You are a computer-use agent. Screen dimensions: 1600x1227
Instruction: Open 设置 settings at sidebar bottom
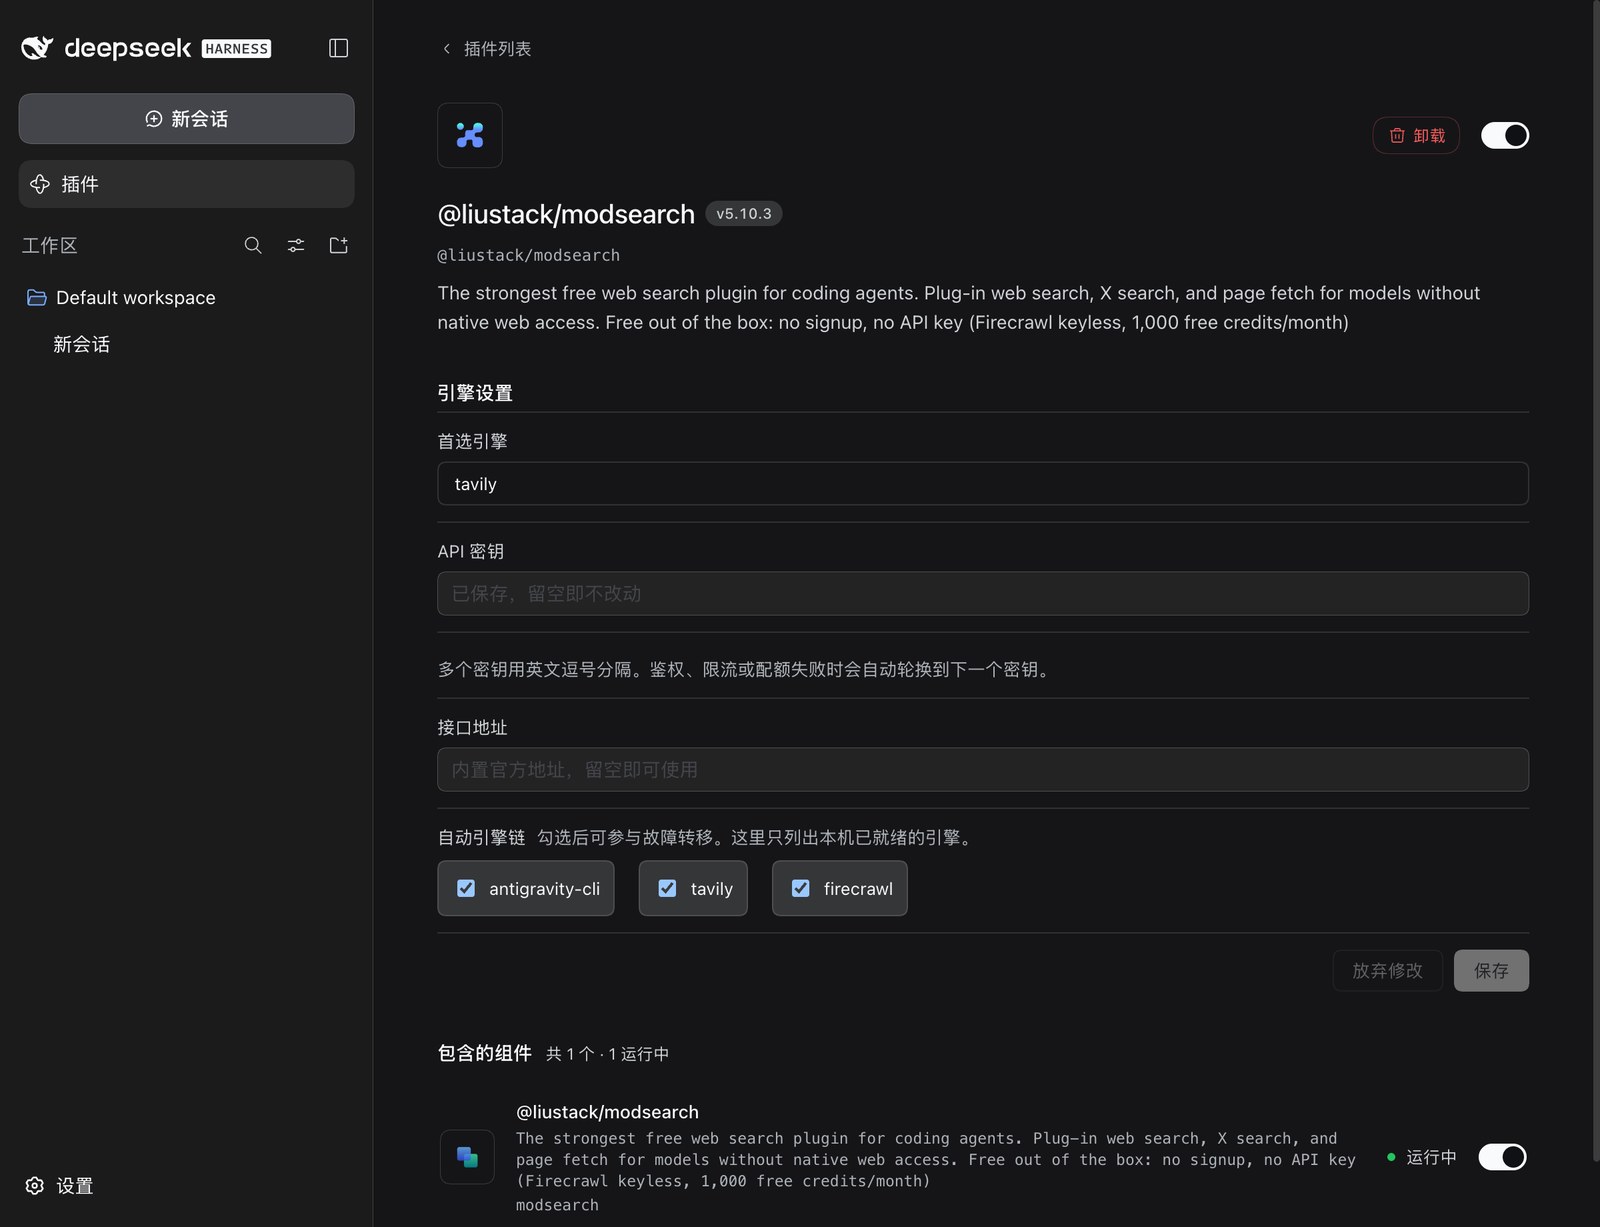coord(59,1186)
